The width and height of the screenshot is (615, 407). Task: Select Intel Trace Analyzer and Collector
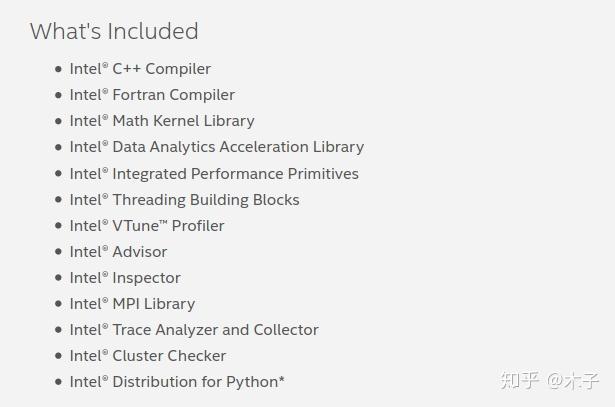pyautogui.click(x=194, y=329)
